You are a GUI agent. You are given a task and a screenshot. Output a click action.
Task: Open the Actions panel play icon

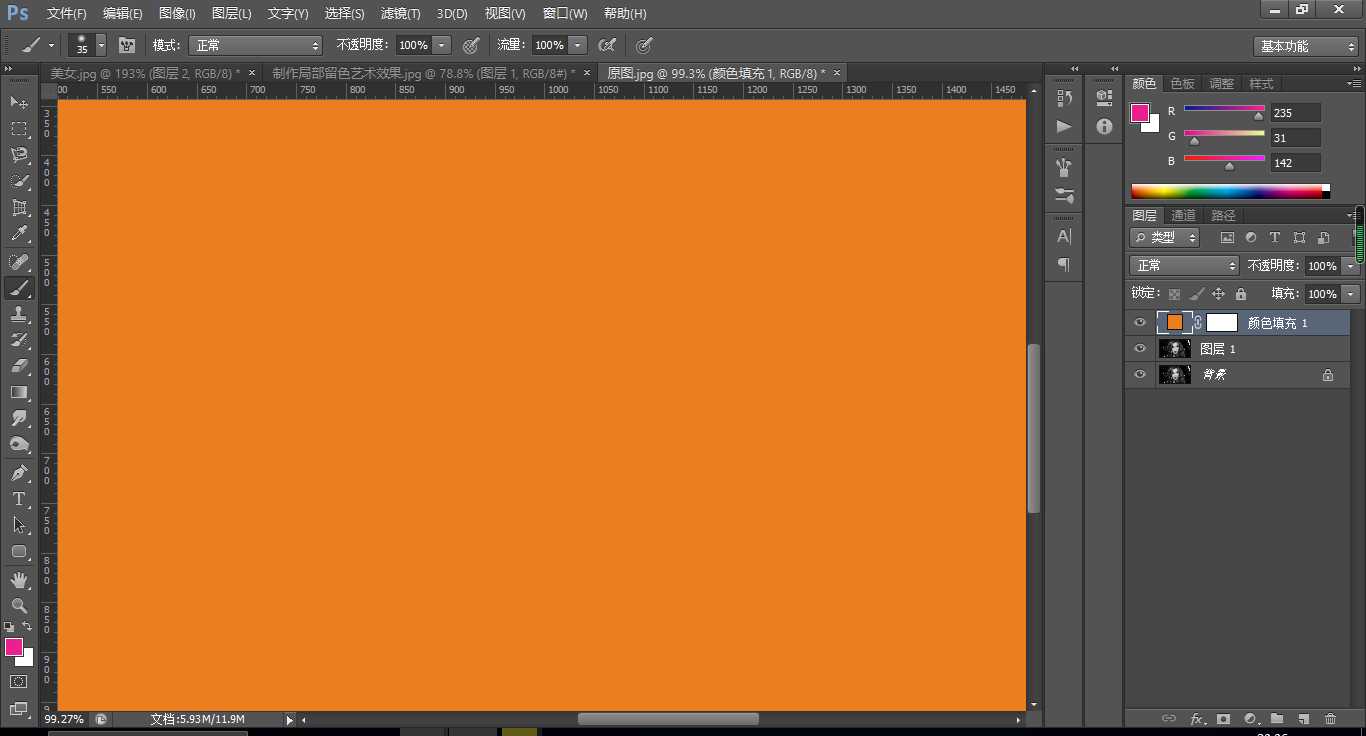point(1064,126)
